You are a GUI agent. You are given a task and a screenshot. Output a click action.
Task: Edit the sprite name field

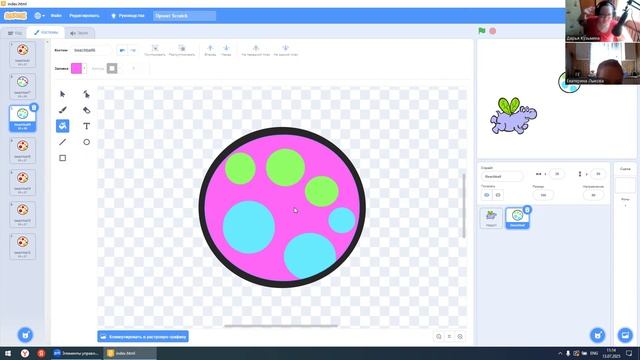[x=502, y=176]
